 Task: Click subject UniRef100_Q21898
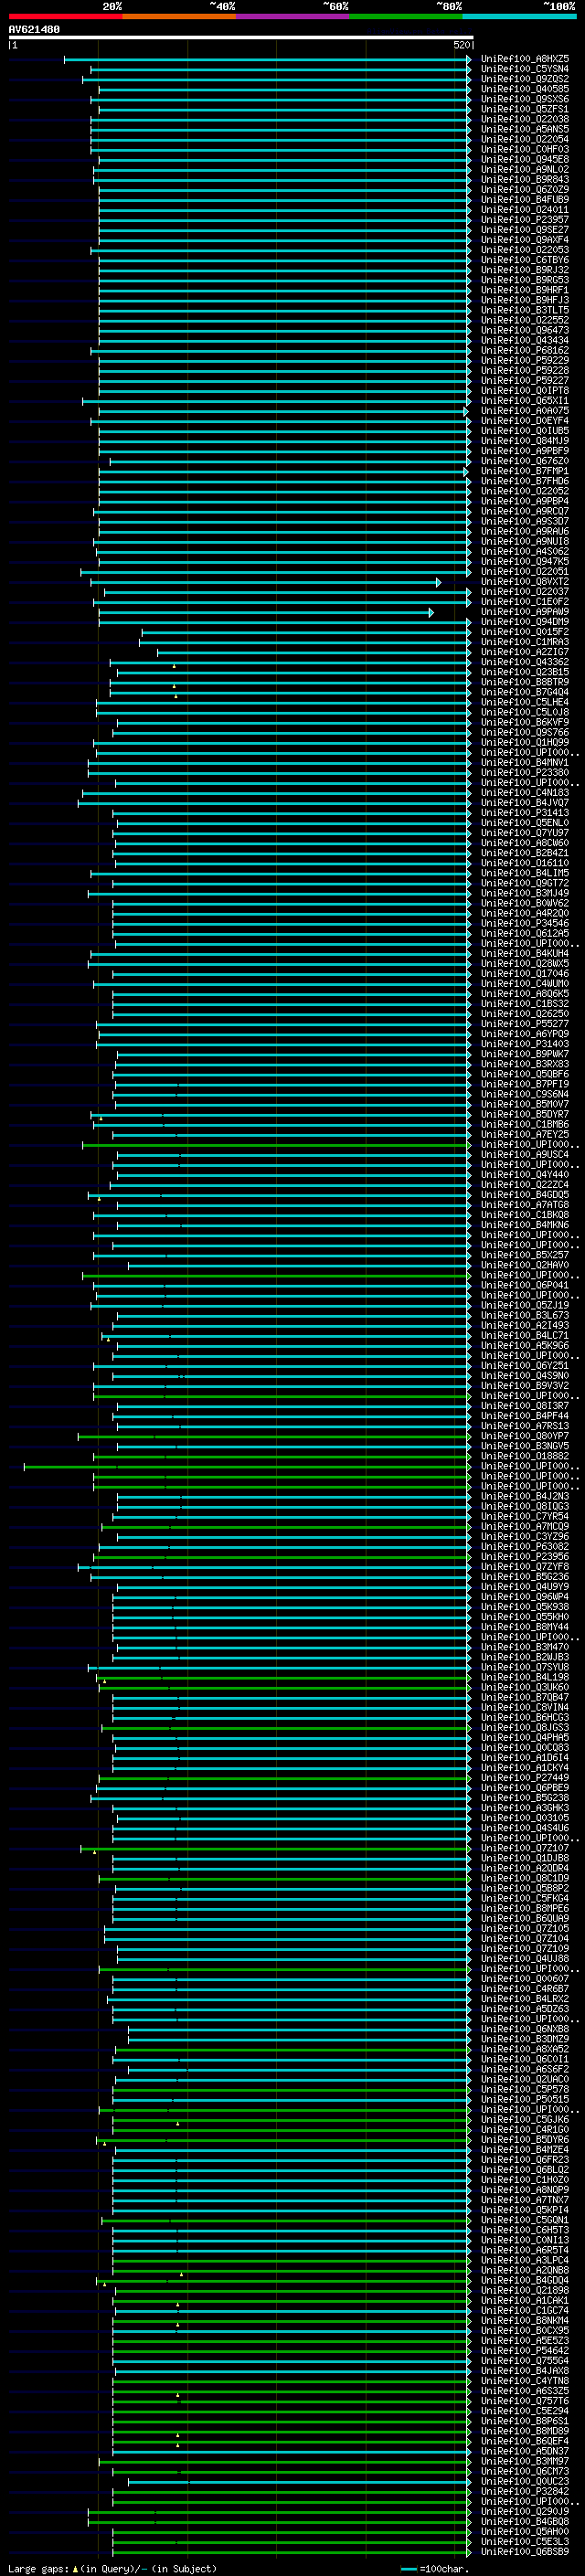point(525,2289)
